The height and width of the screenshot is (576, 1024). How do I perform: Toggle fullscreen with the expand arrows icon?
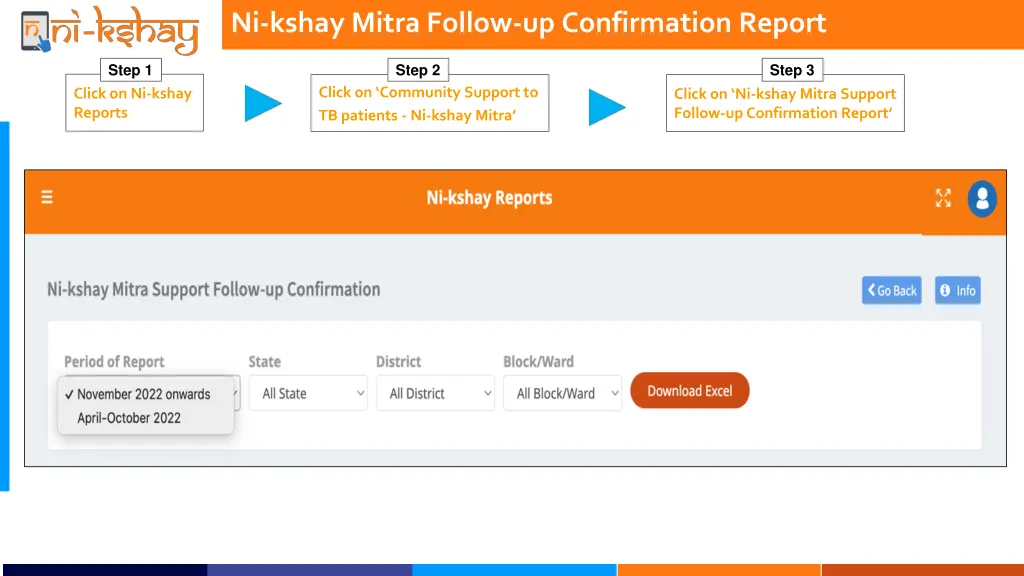pyautogui.click(x=943, y=198)
